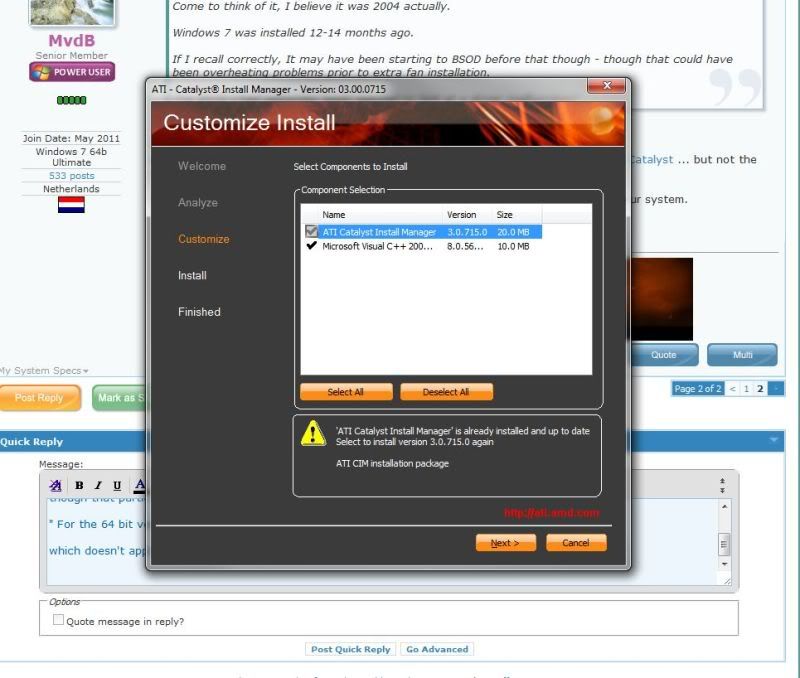Select the Microsoft Visual C++ row name
Viewport: 800px width, 678px height.
377,246
